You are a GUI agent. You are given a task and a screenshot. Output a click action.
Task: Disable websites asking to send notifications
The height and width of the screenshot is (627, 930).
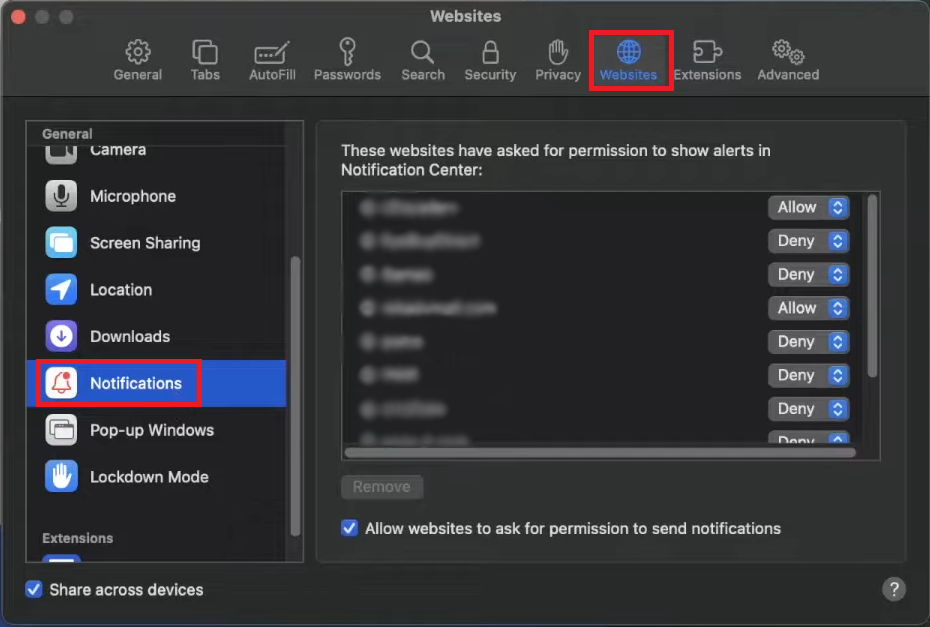[349, 528]
